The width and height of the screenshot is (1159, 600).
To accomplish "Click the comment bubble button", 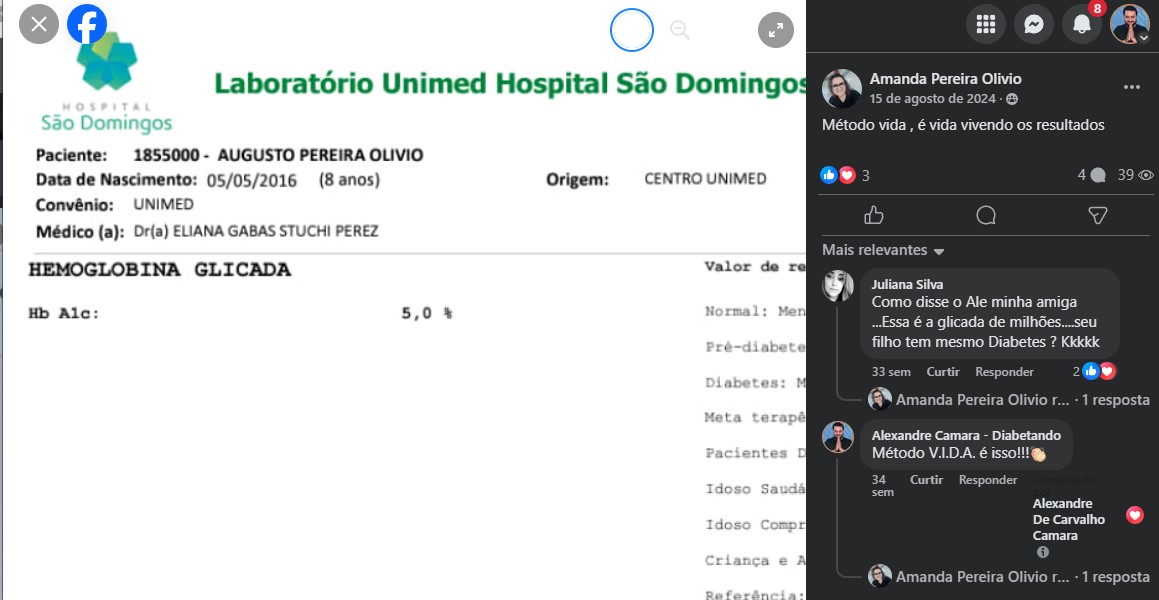I will tap(986, 215).
